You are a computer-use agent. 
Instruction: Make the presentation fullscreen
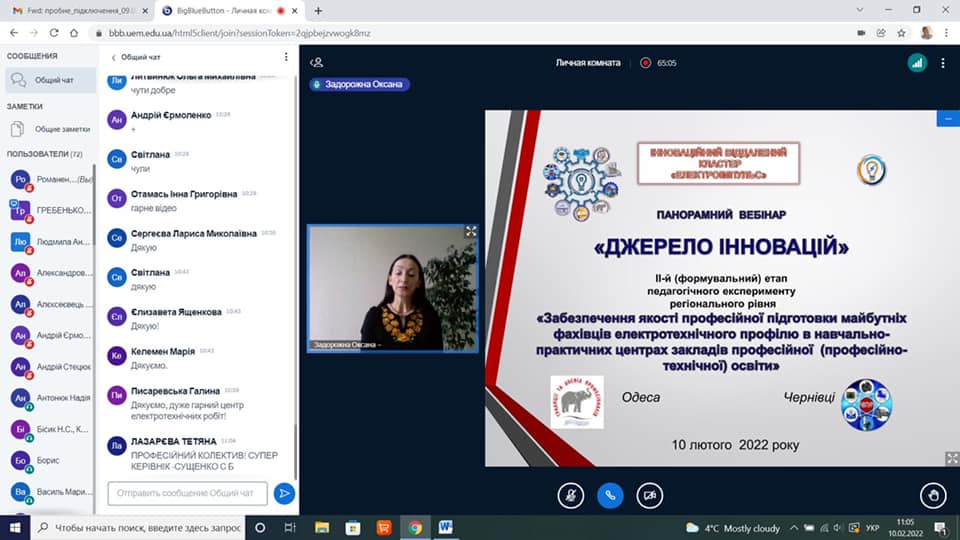[952, 458]
